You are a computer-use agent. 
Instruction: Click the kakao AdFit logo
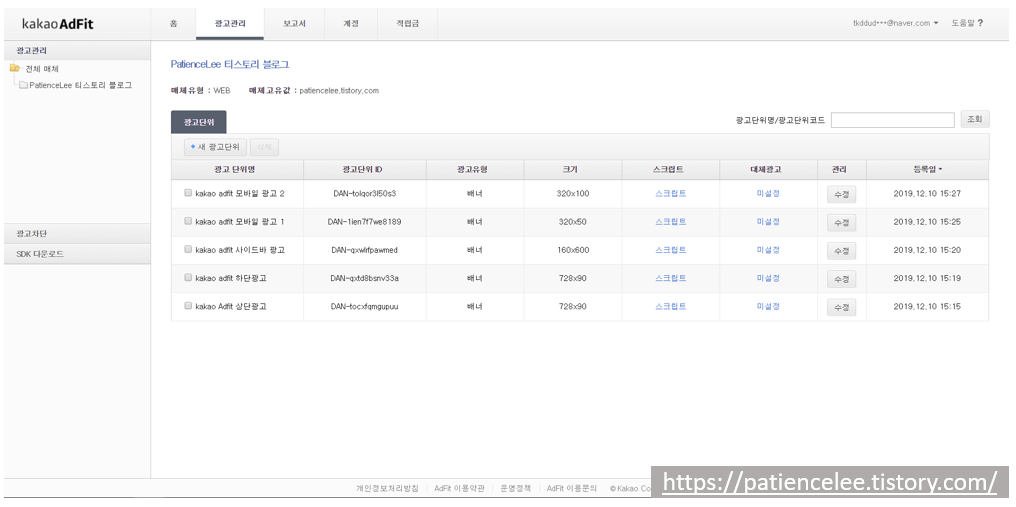coord(58,24)
